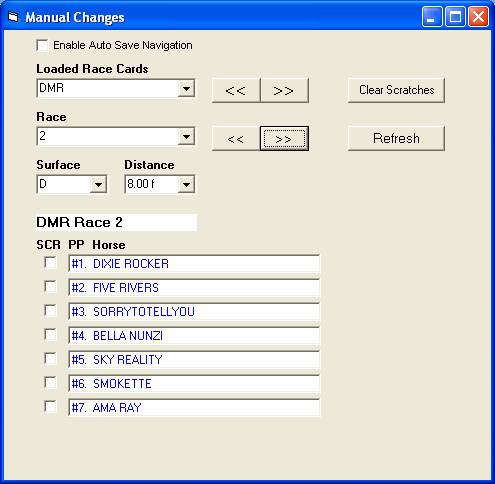The width and height of the screenshot is (495, 484).
Task: Open the Surface dropdown
Action: (x=98, y=184)
